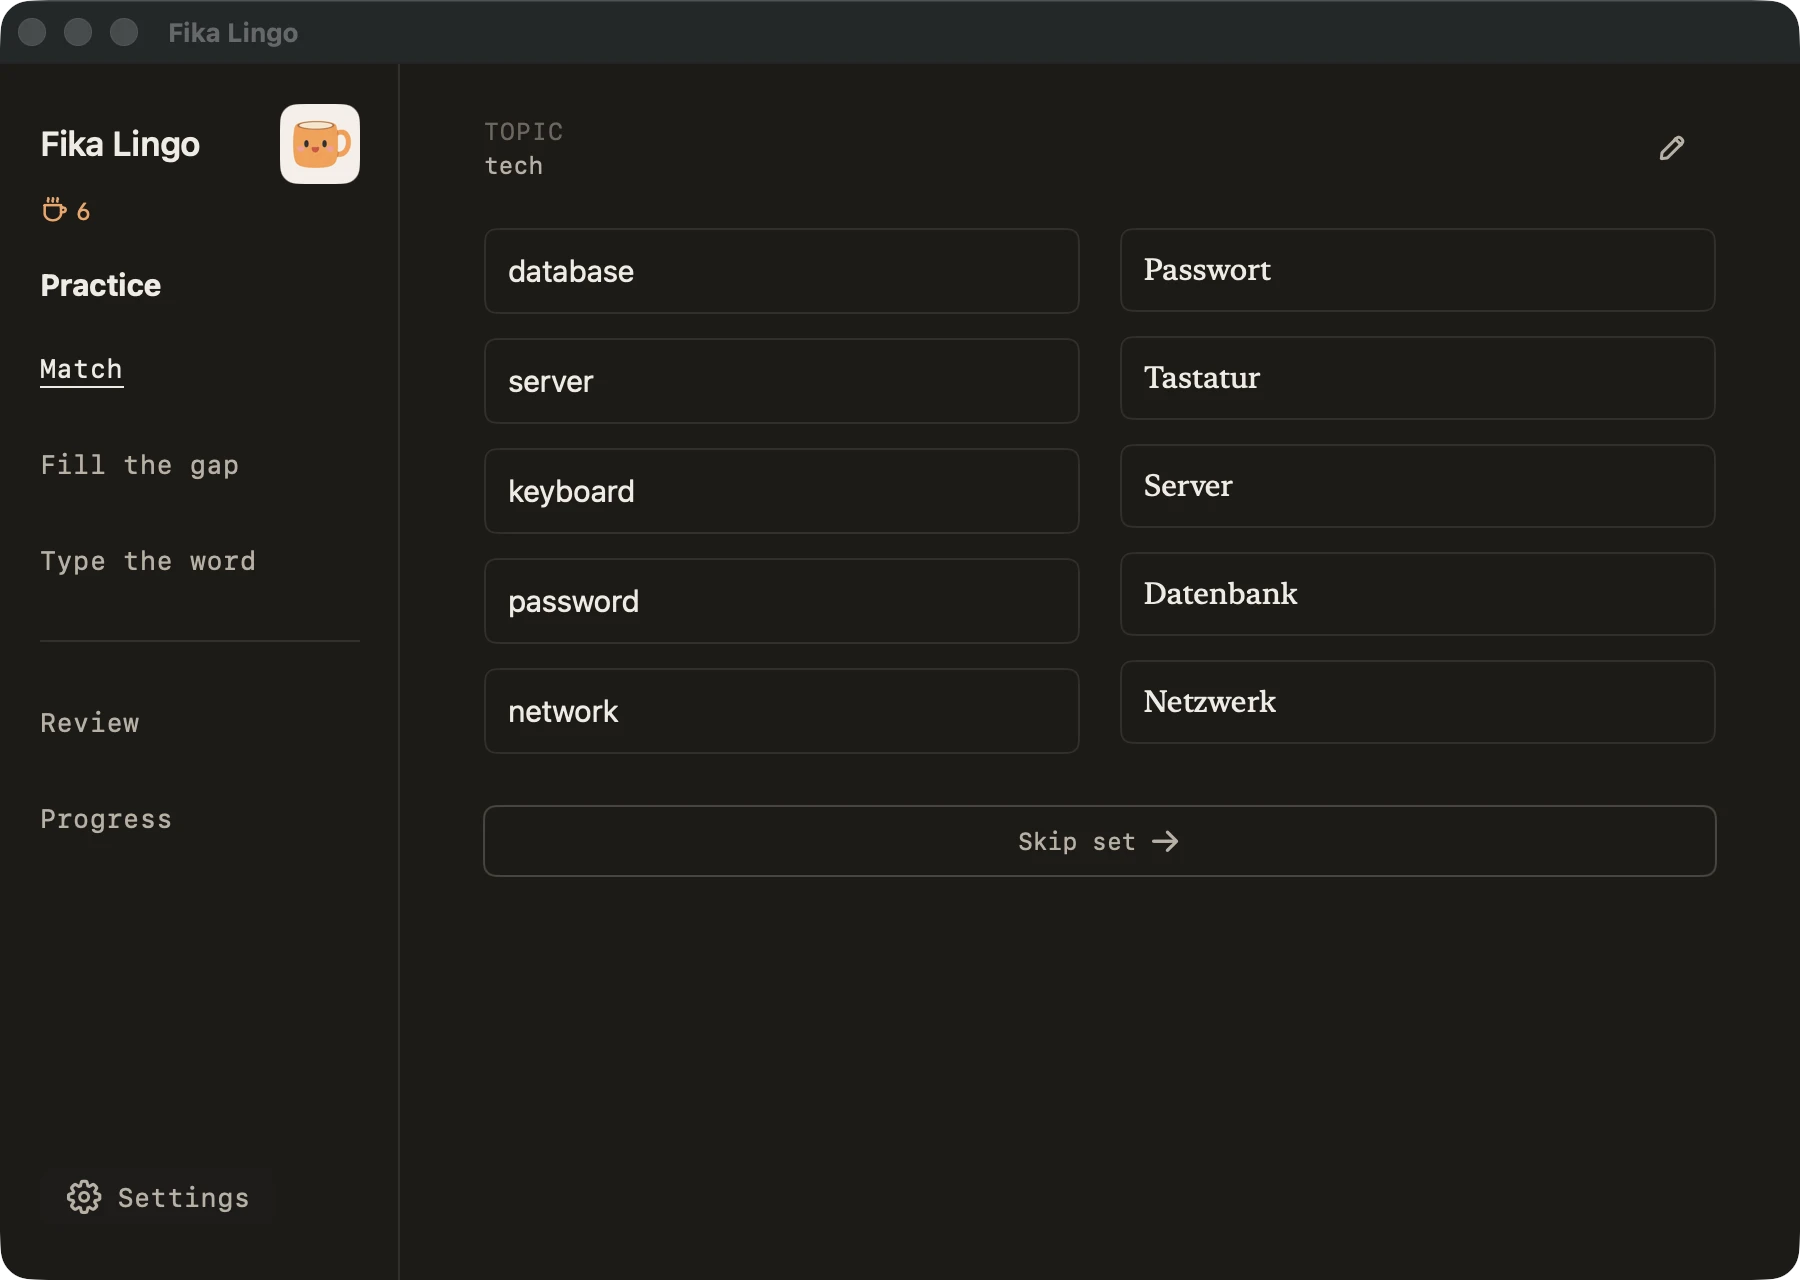This screenshot has width=1800, height=1280.
Task: Select Type the word practice mode
Action: 148,561
